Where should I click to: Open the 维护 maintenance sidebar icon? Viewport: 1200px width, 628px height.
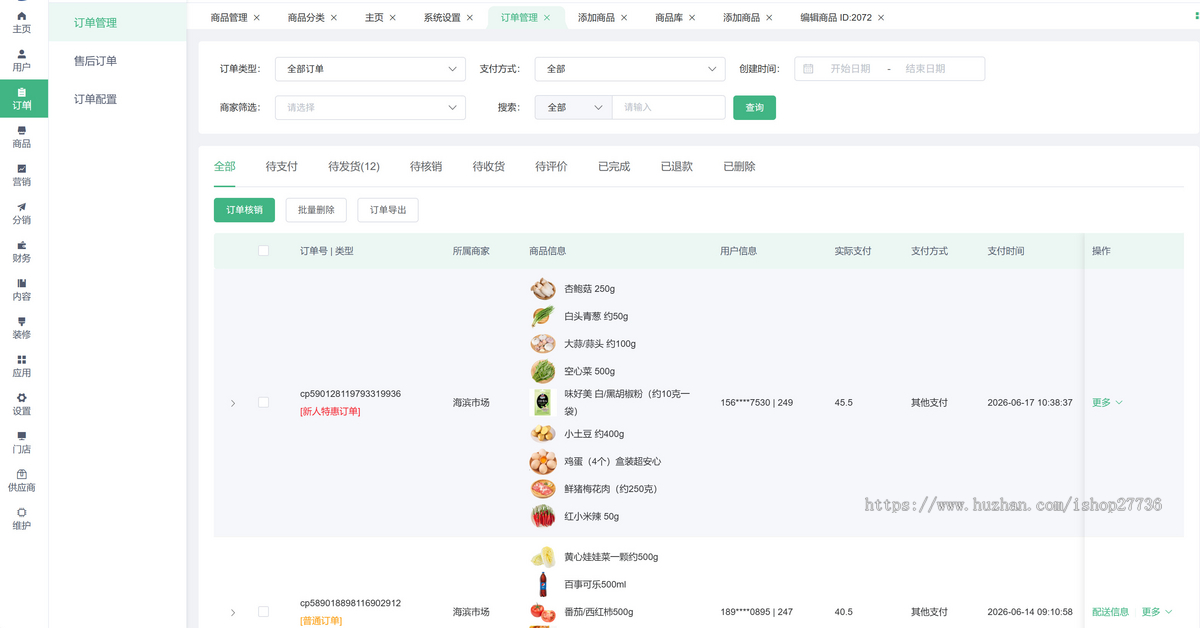(x=22, y=512)
